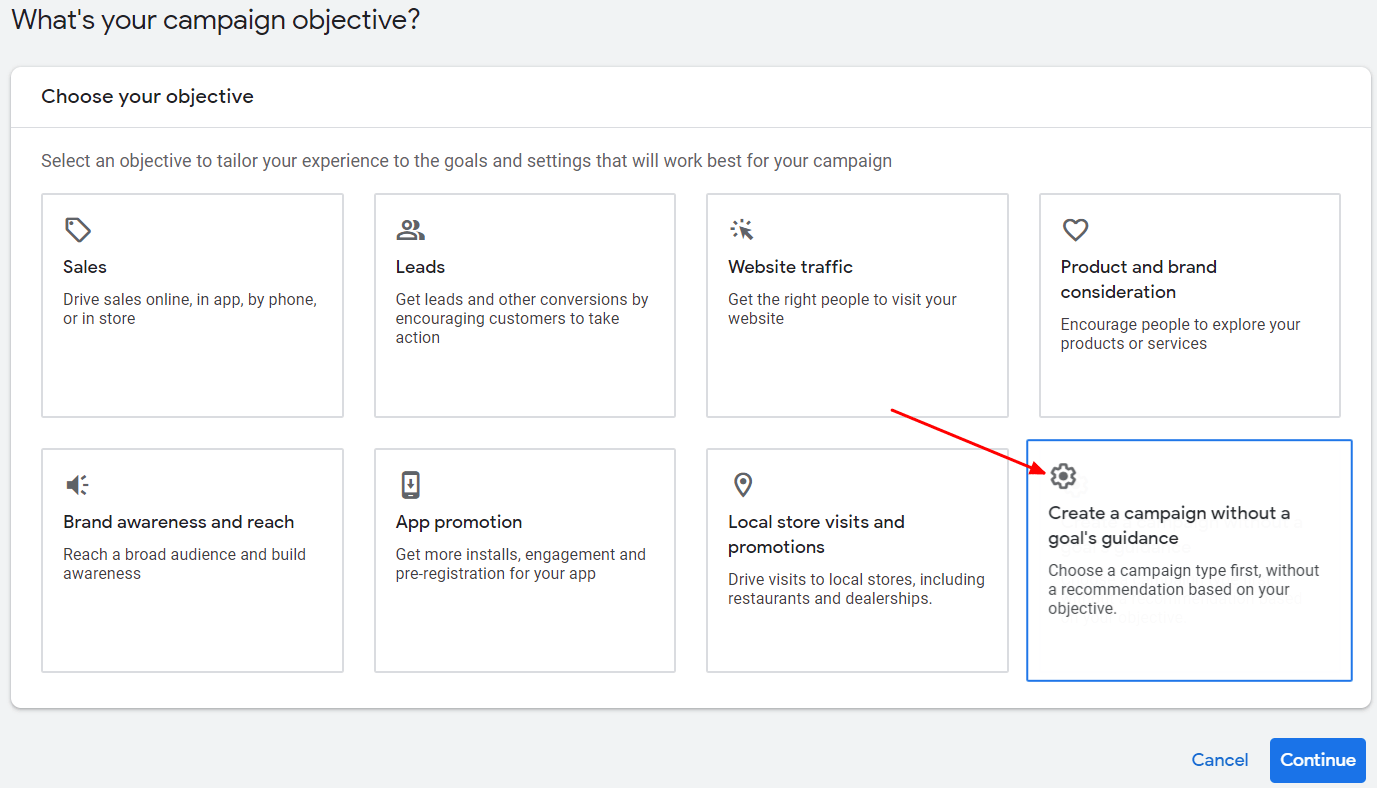This screenshot has height=788, width=1377.
Task: Choose Local store visits and promotions
Action: 856,560
